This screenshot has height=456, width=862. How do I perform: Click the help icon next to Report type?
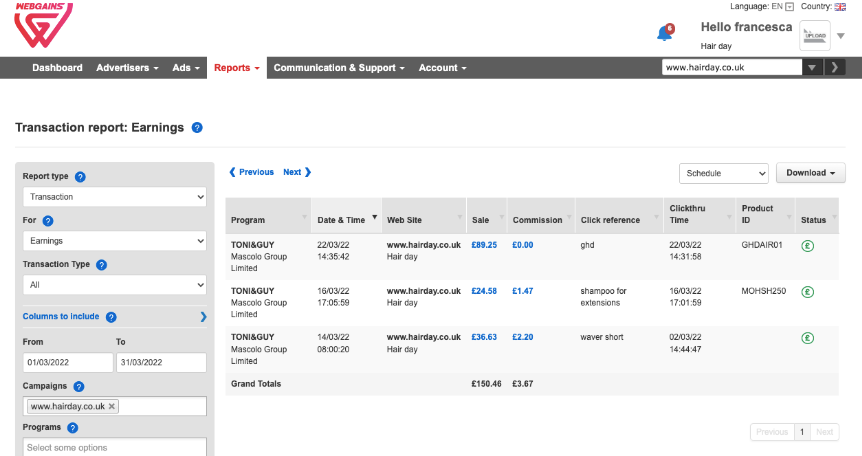(x=80, y=177)
